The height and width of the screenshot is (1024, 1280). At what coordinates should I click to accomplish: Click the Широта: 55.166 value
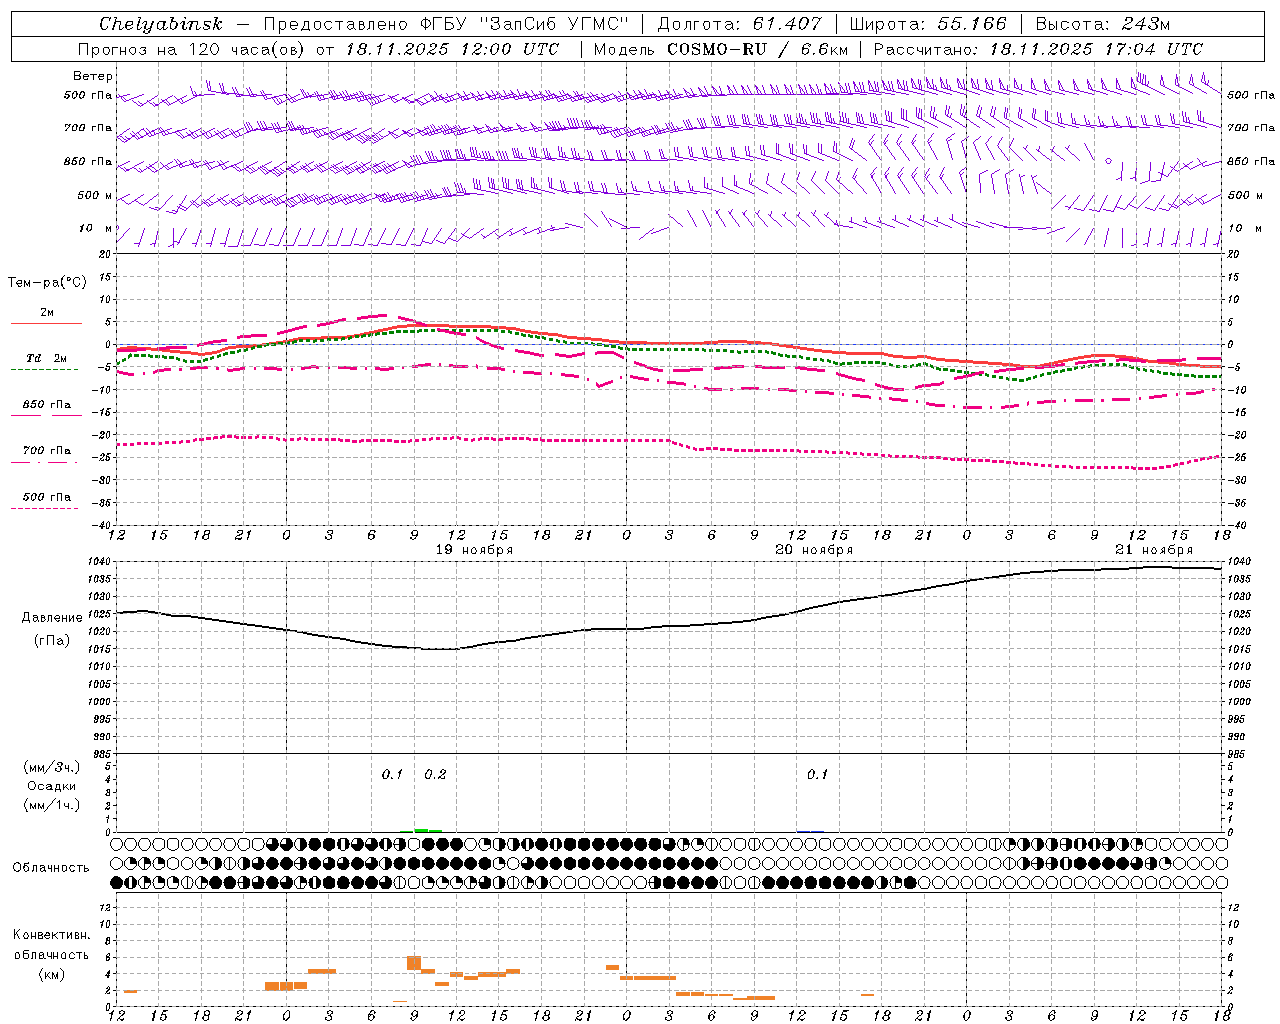930,24
